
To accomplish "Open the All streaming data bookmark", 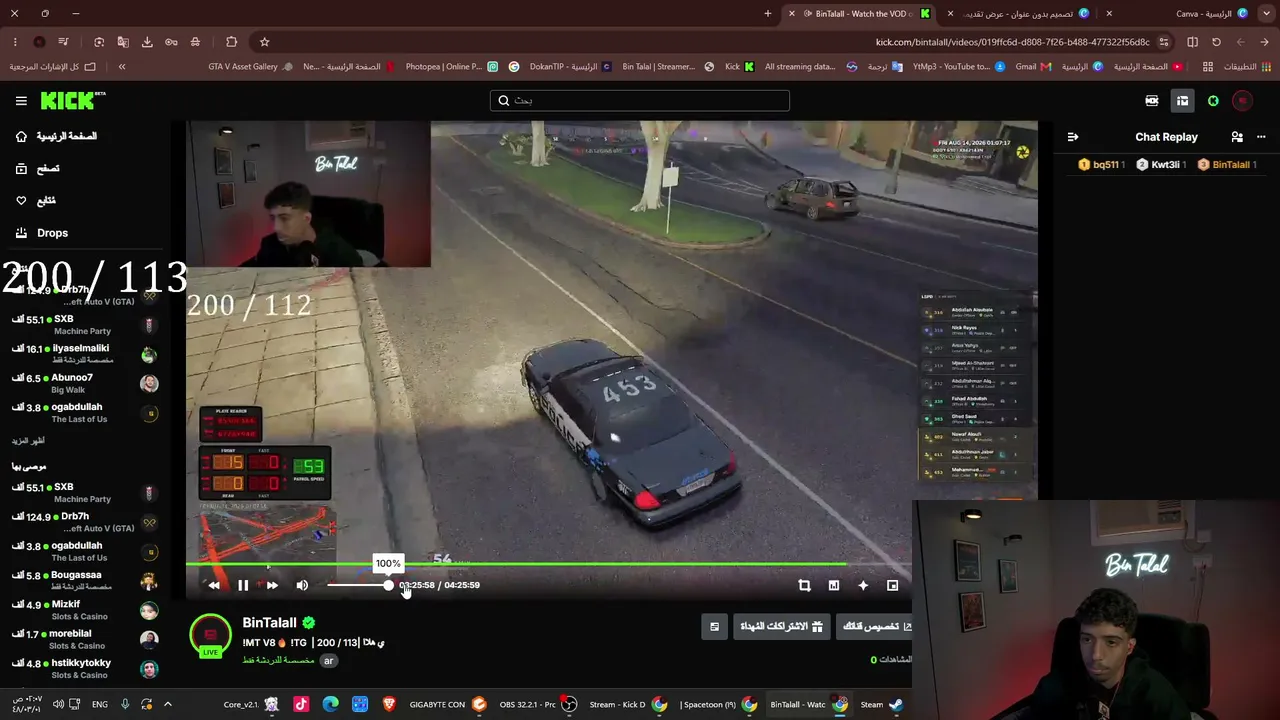I will tap(810, 67).
